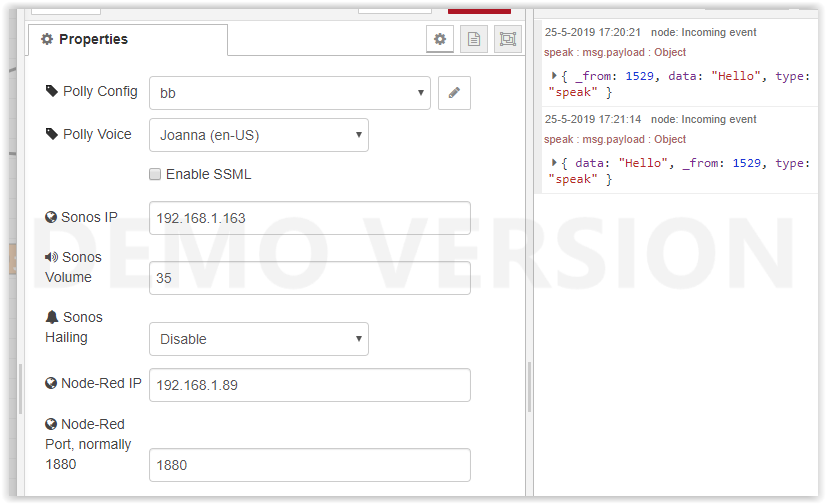826x504 pixels.
Task: Click the Polly Config label tag icon
Action: coord(52,91)
